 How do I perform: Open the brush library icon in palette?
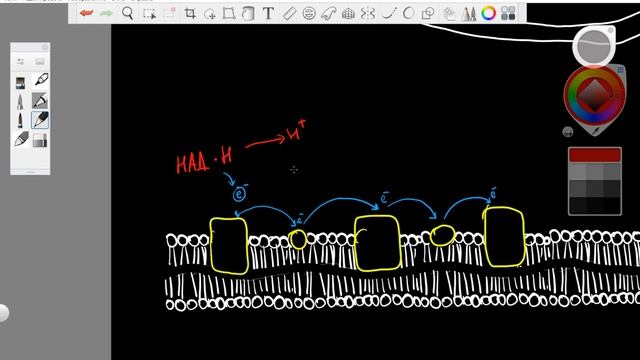point(40,62)
